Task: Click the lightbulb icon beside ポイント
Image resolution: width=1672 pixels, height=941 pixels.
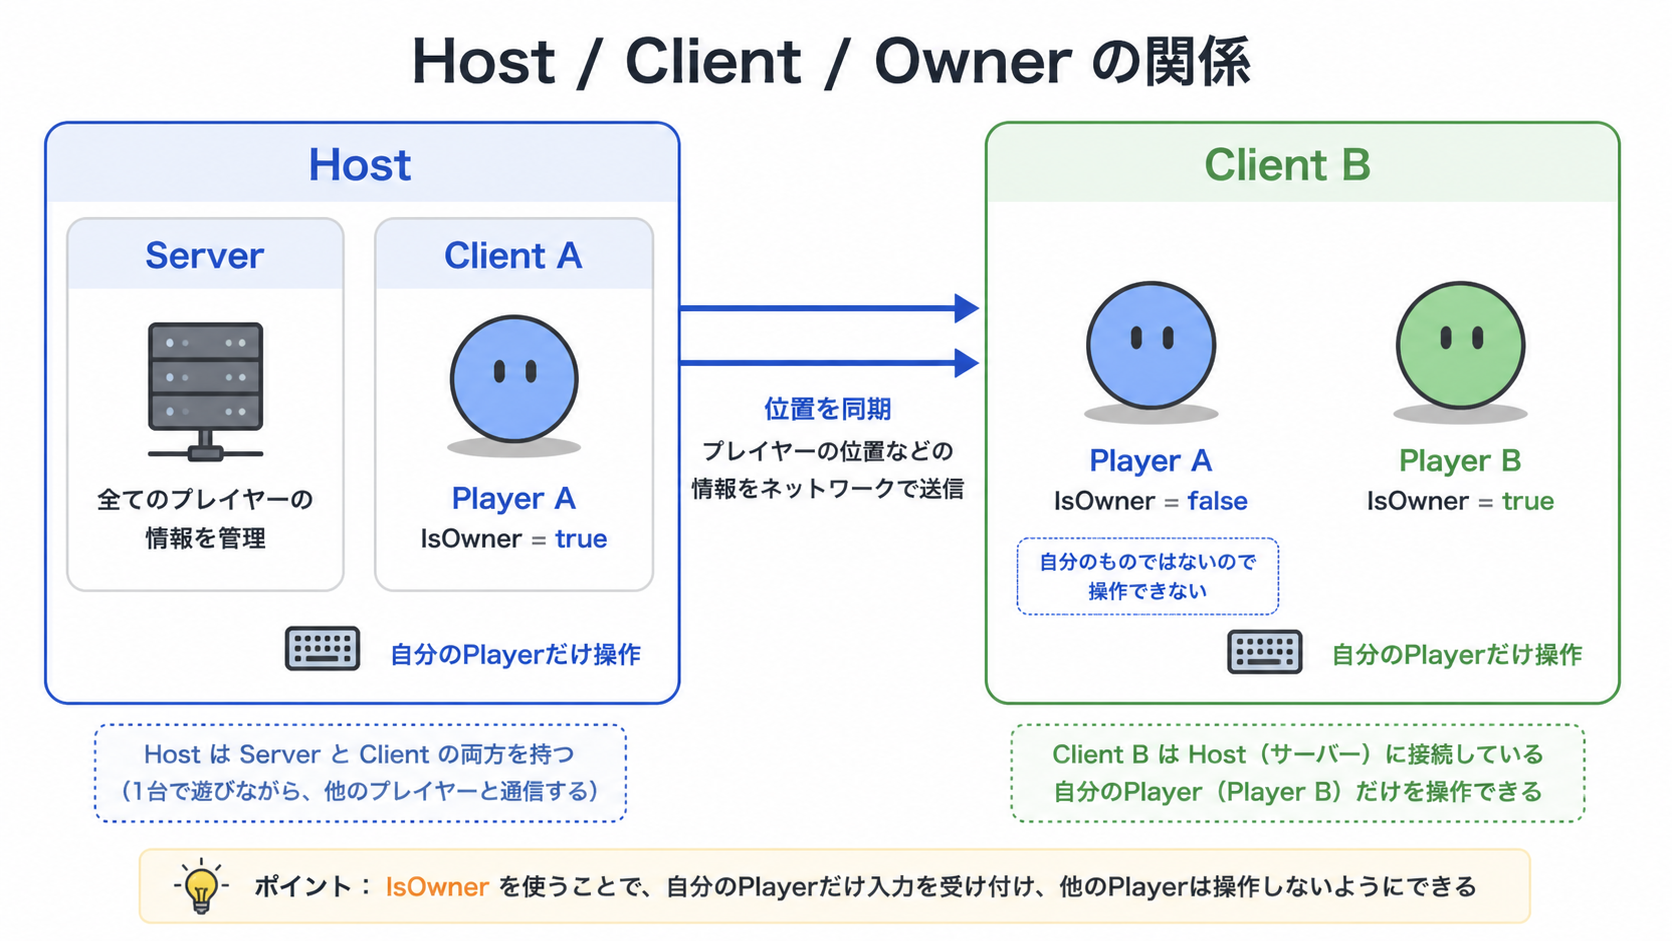Action: (201, 886)
